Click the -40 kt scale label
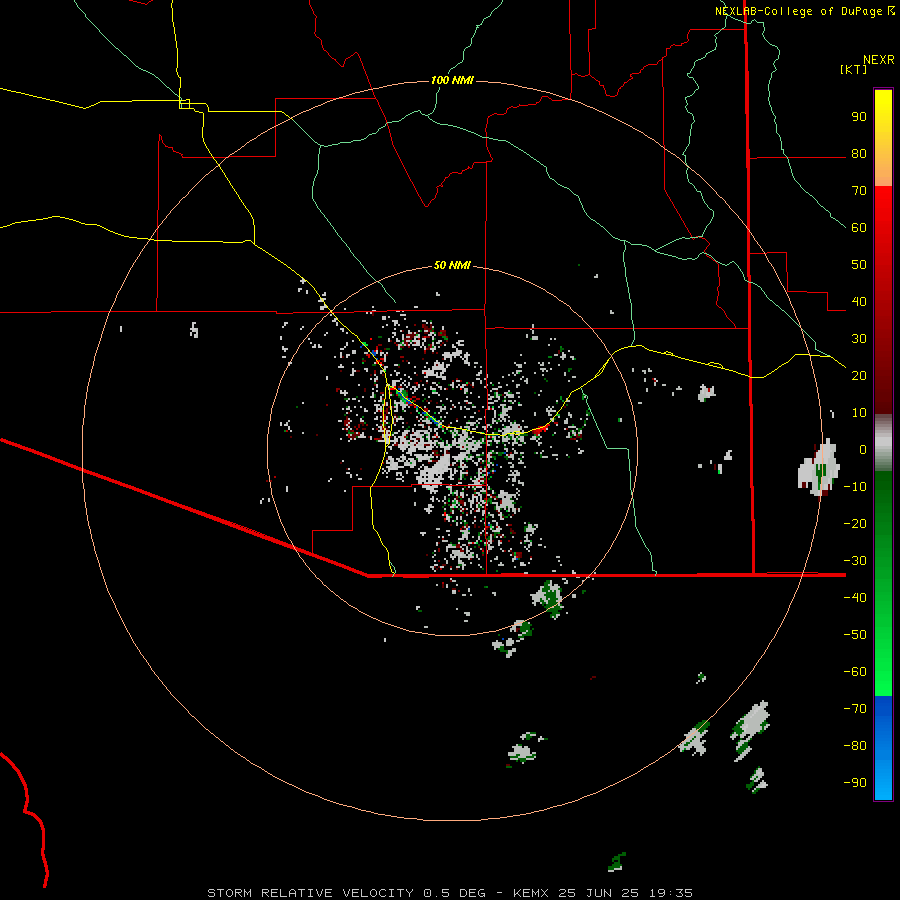The height and width of the screenshot is (900, 900). pos(855,598)
